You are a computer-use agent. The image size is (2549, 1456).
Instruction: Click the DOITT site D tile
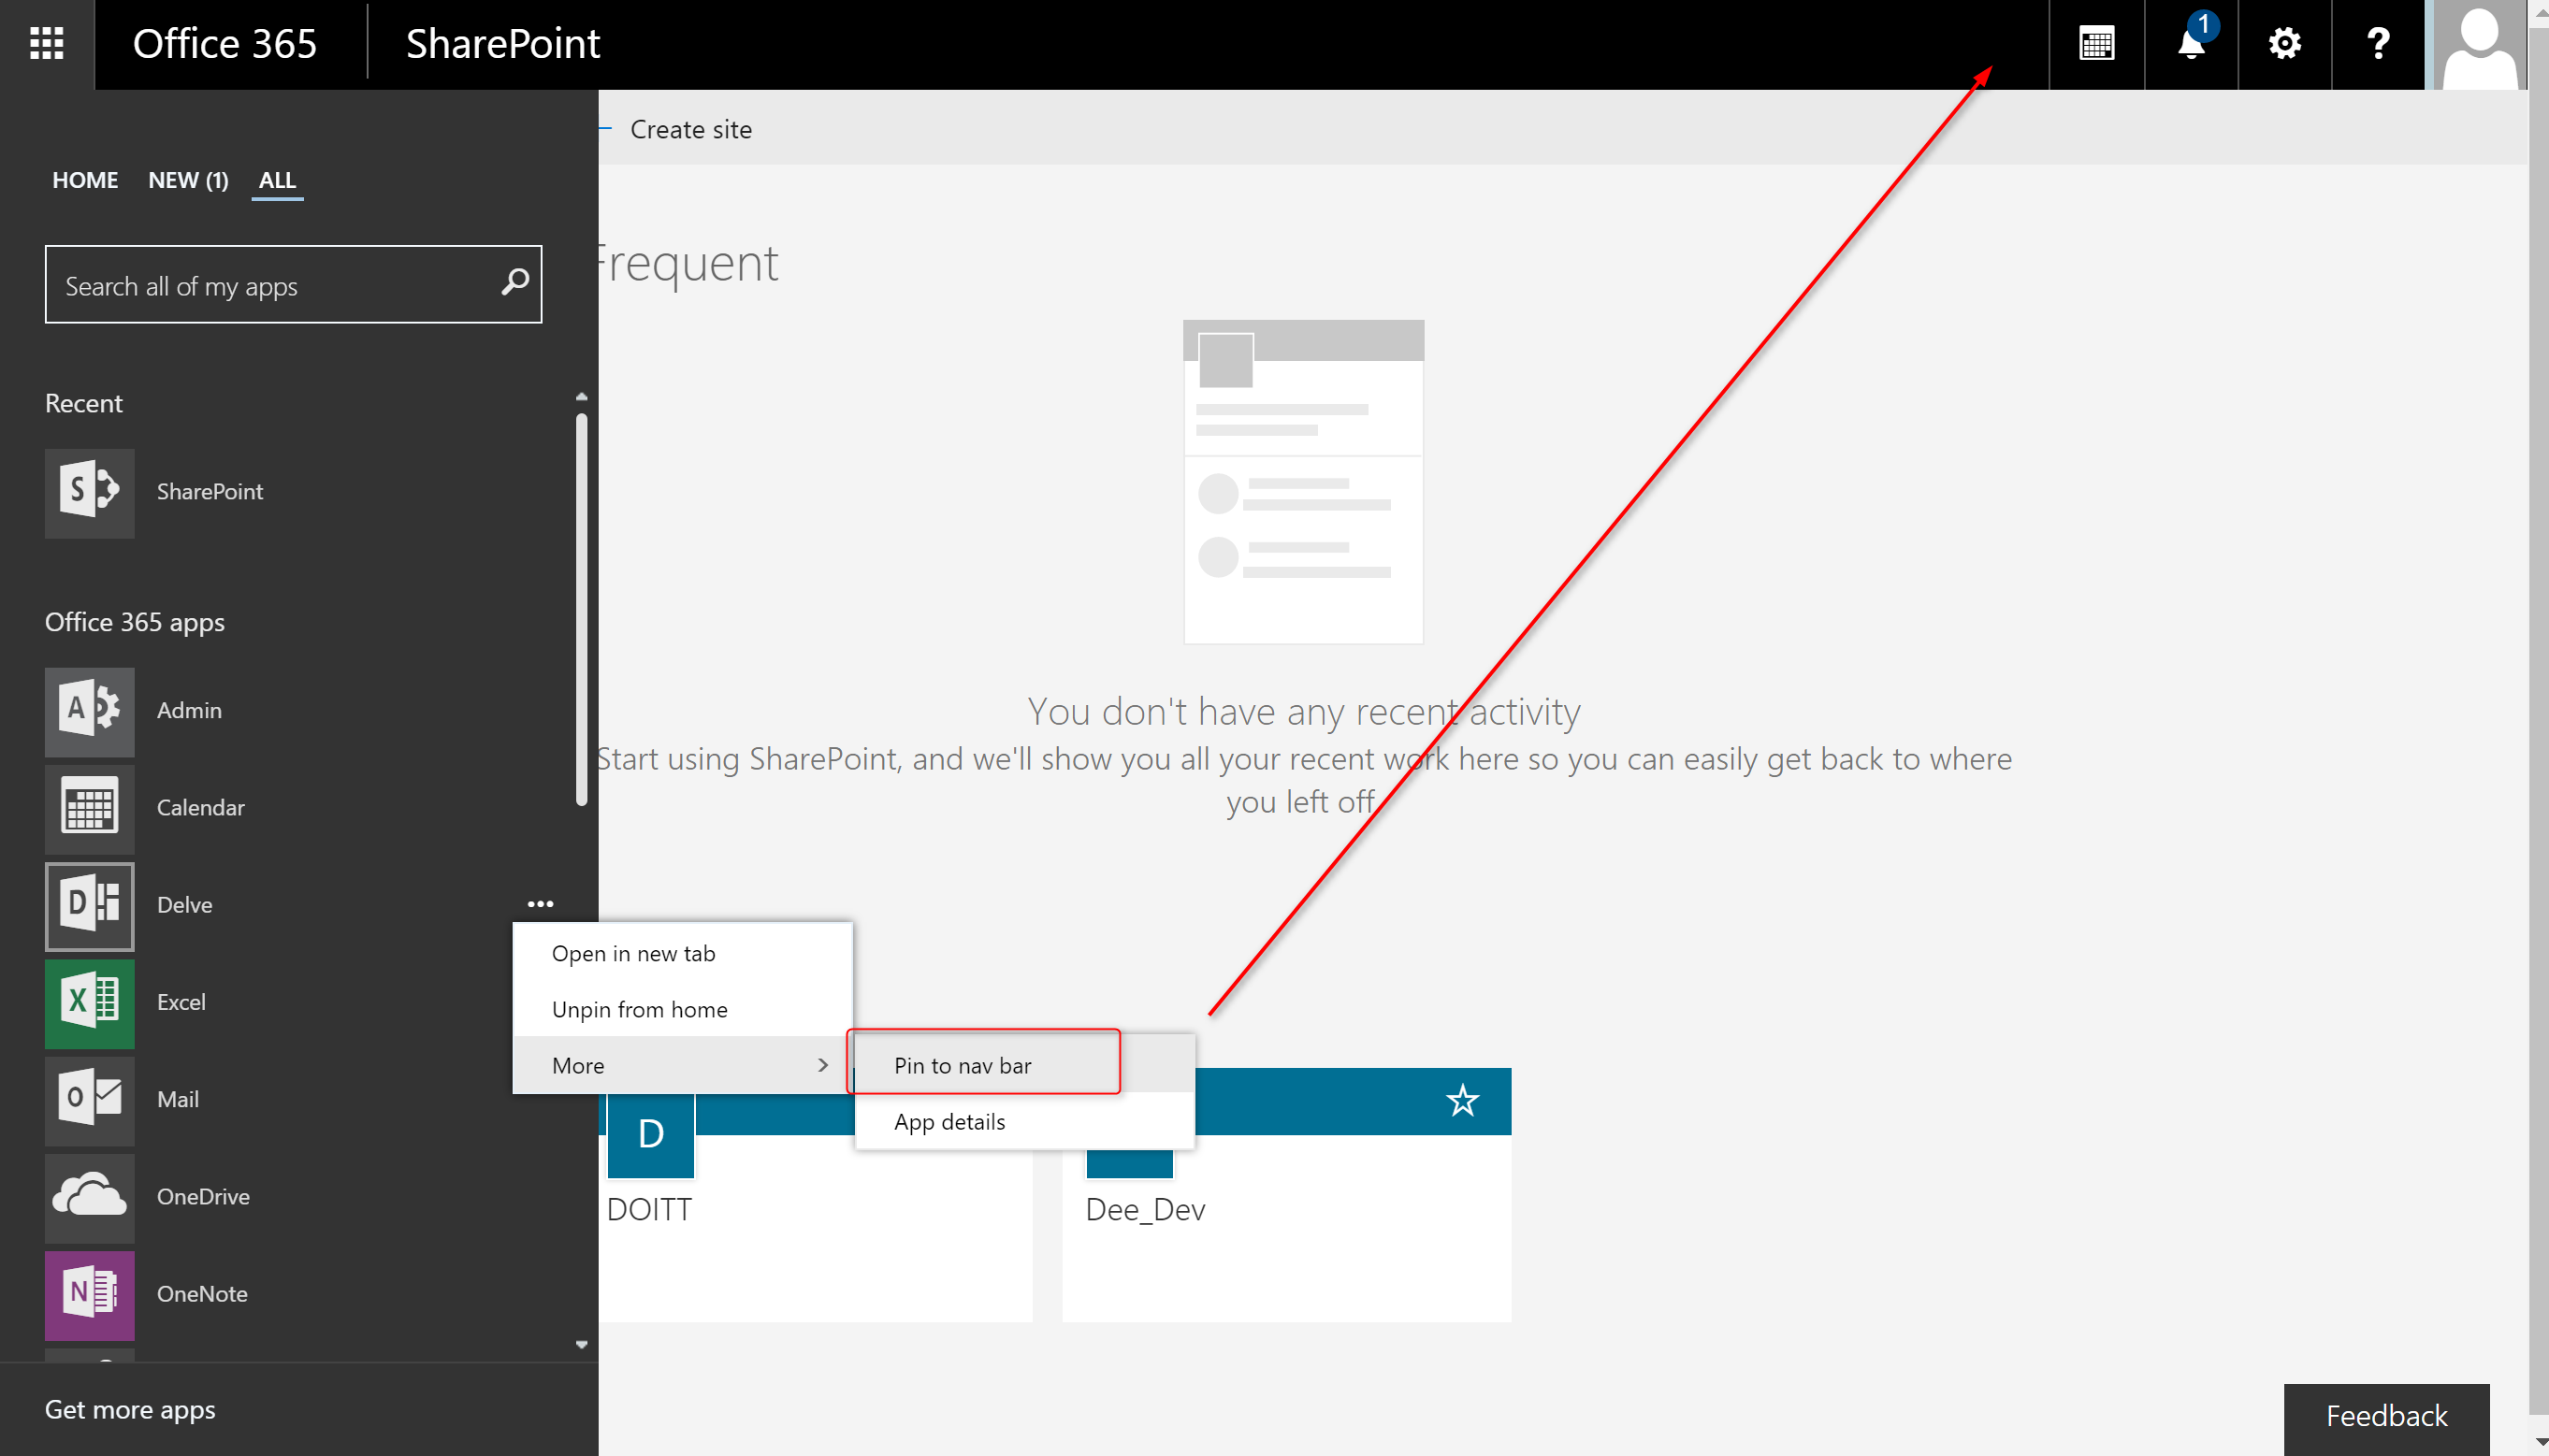click(x=650, y=1134)
